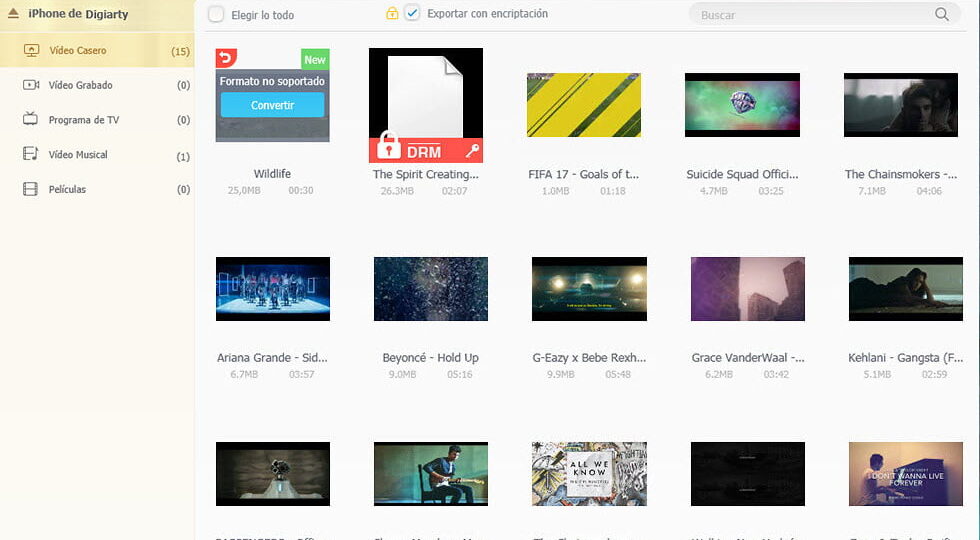Screen dimensions: 980x540
Task: Click the Vídeo Grabado camera icon
Action: pos(31,85)
